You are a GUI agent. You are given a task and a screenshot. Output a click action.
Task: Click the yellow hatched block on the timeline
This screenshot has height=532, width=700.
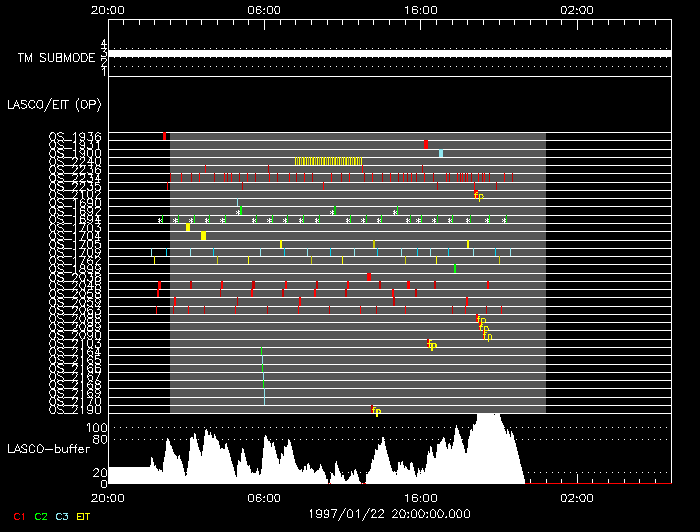[327, 161]
